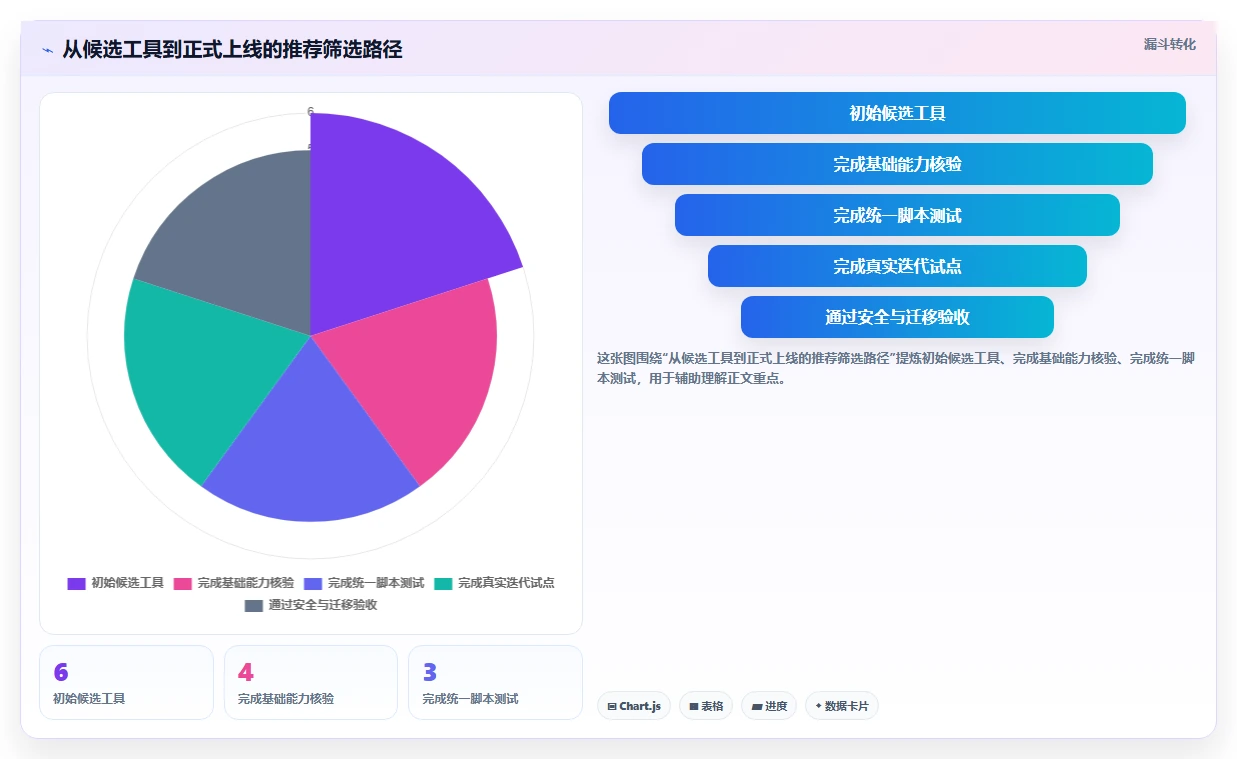This screenshot has height=759, width=1237.
Task: Toggle 完成基础能力核验 legend pink swatch
Action: (183, 583)
